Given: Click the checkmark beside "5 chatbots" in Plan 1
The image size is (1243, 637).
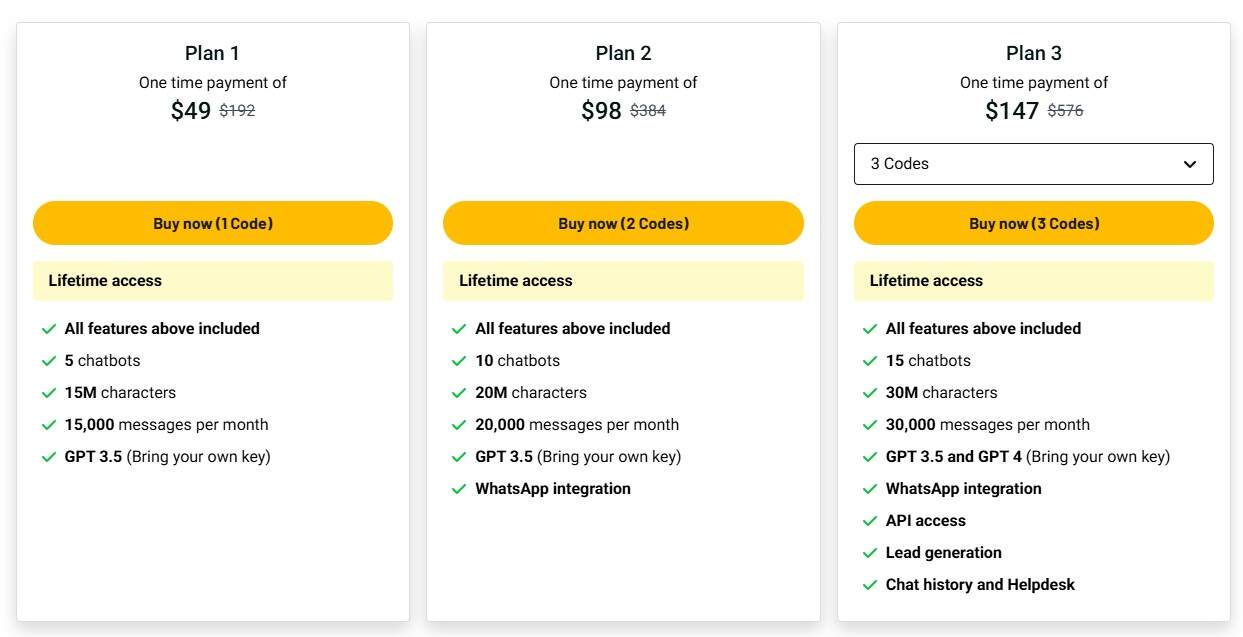Looking at the screenshot, I should click(x=48, y=360).
